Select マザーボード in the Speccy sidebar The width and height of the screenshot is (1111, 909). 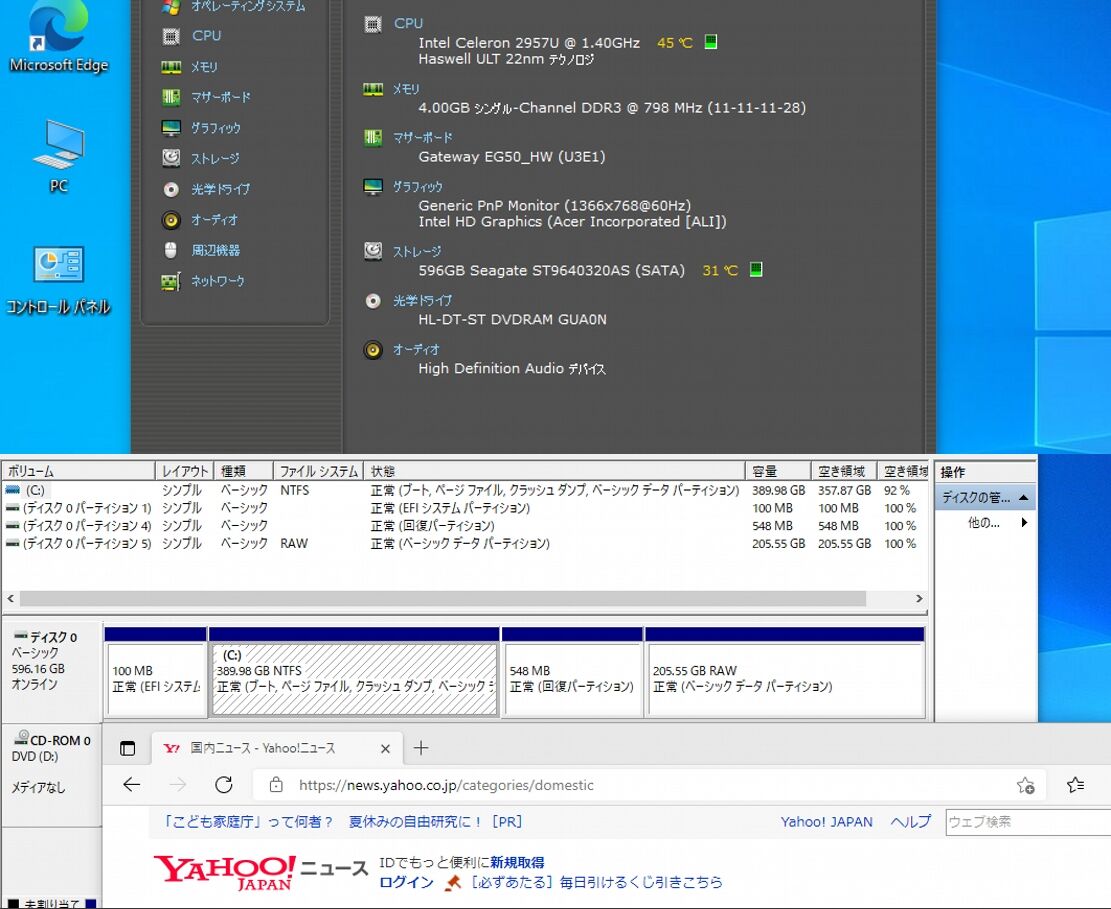pyautogui.click(x=221, y=97)
